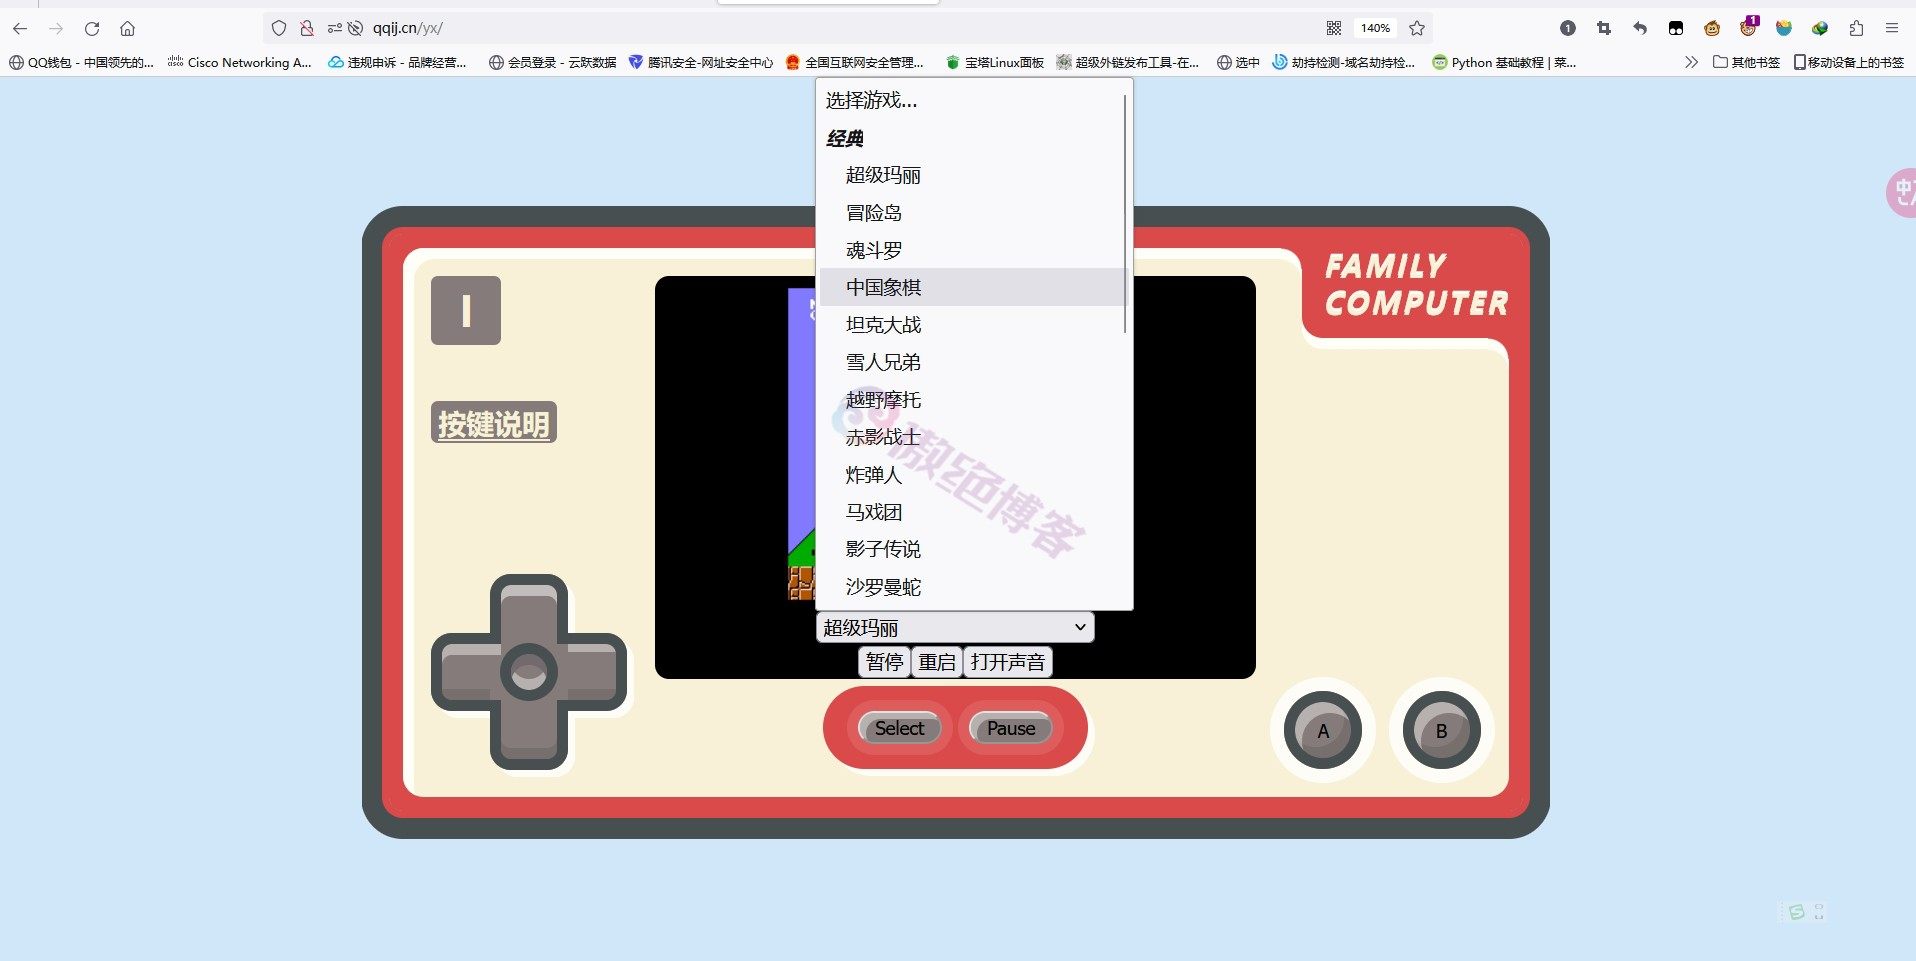Click the player I indicator block
The image size is (1916, 961).
(466, 311)
